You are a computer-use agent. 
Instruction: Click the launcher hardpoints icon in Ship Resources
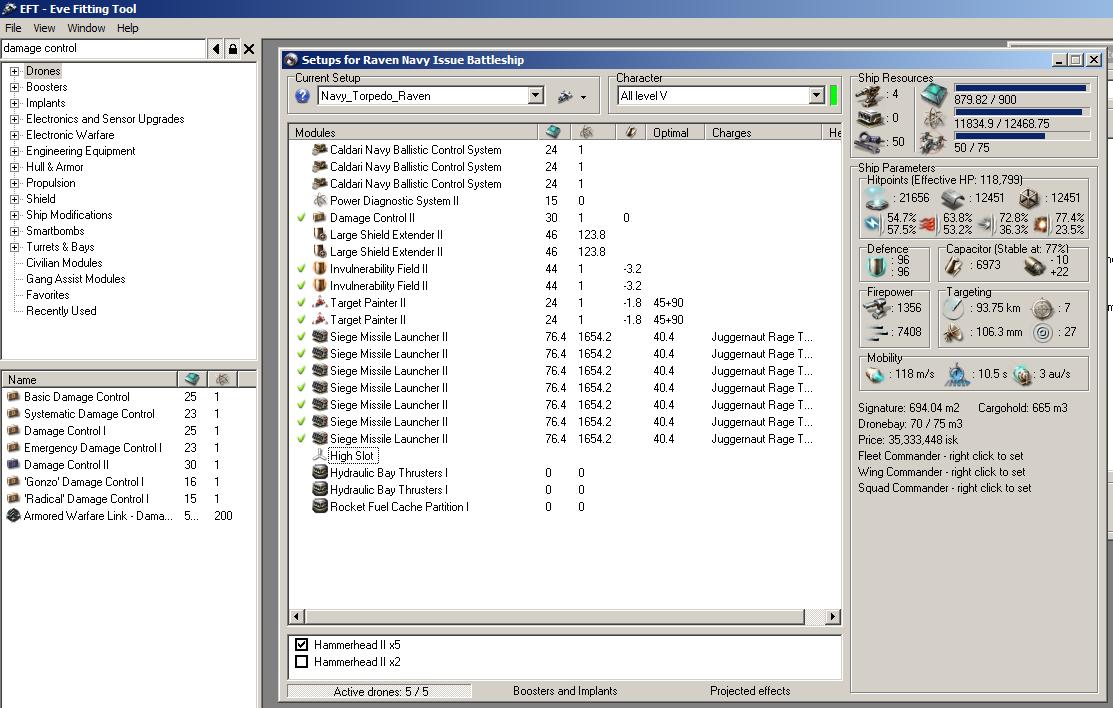[x=868, y=118]
